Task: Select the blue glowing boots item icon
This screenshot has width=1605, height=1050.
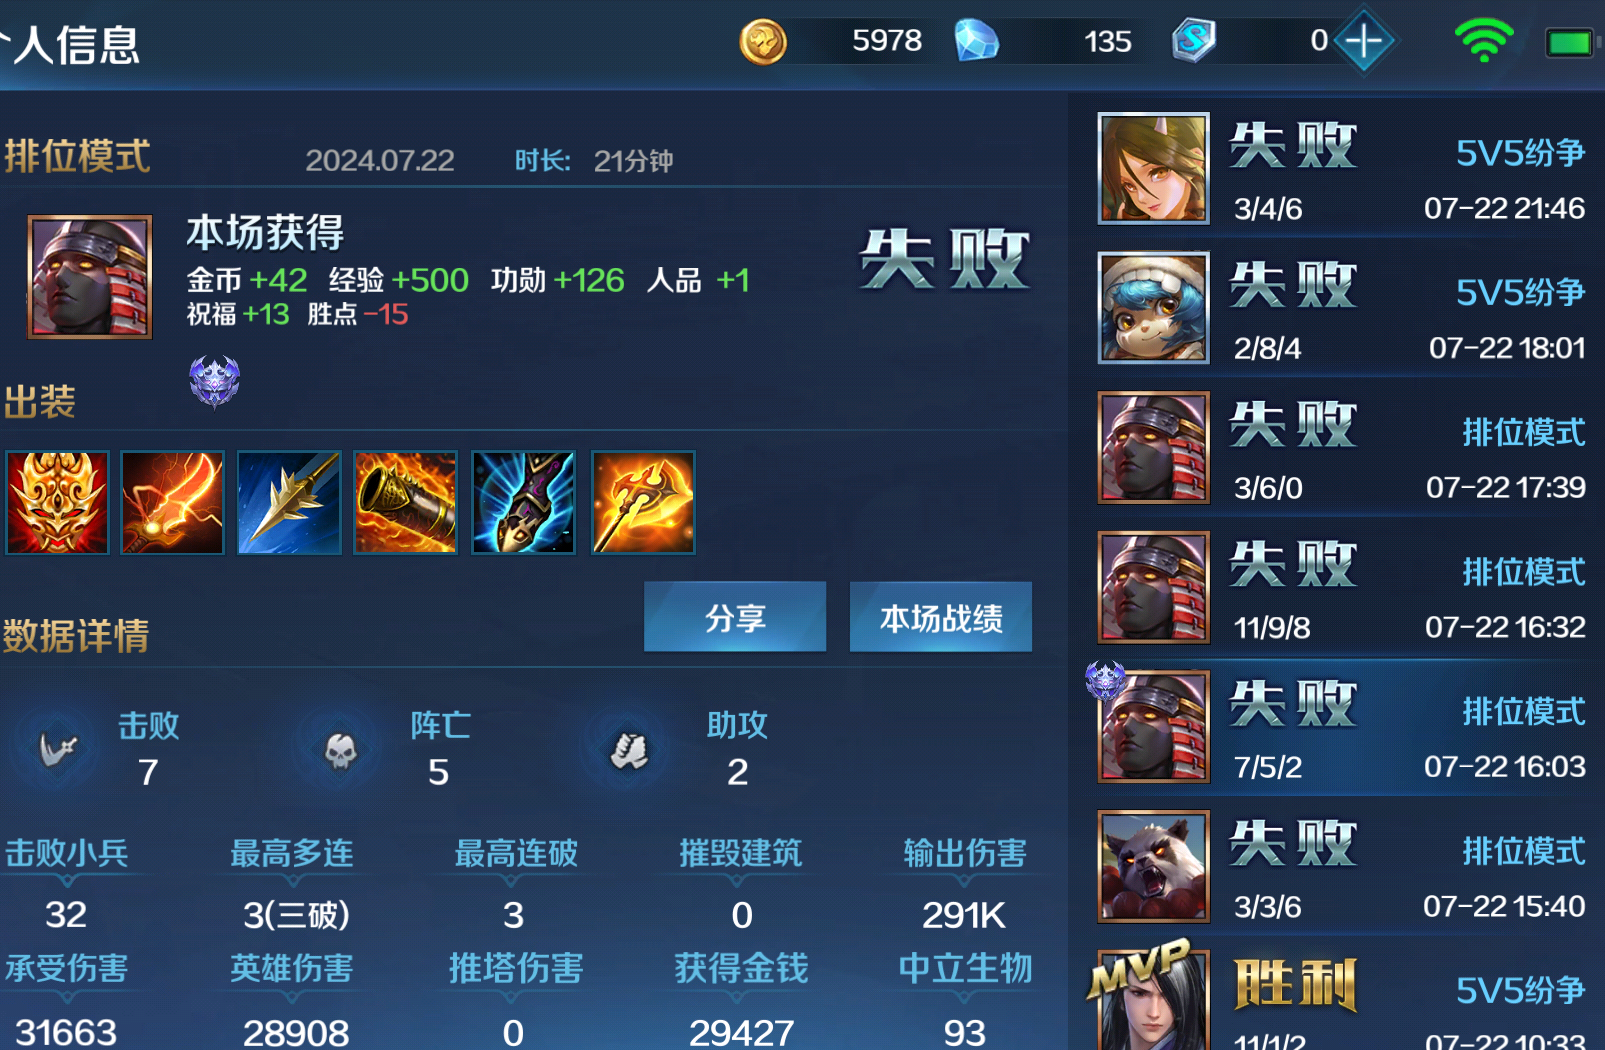Action: coord(523,502)
